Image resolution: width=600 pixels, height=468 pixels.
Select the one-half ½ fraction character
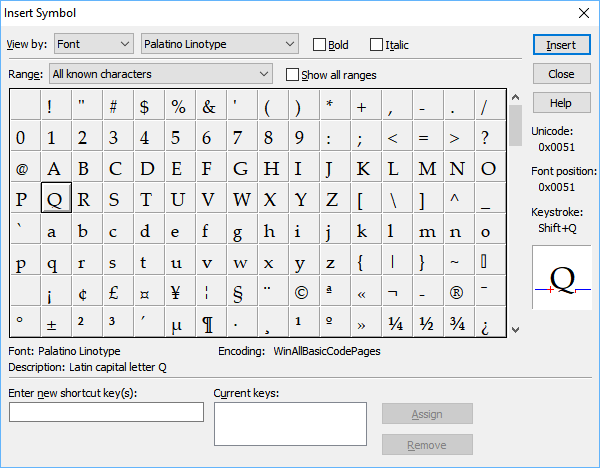425,324
